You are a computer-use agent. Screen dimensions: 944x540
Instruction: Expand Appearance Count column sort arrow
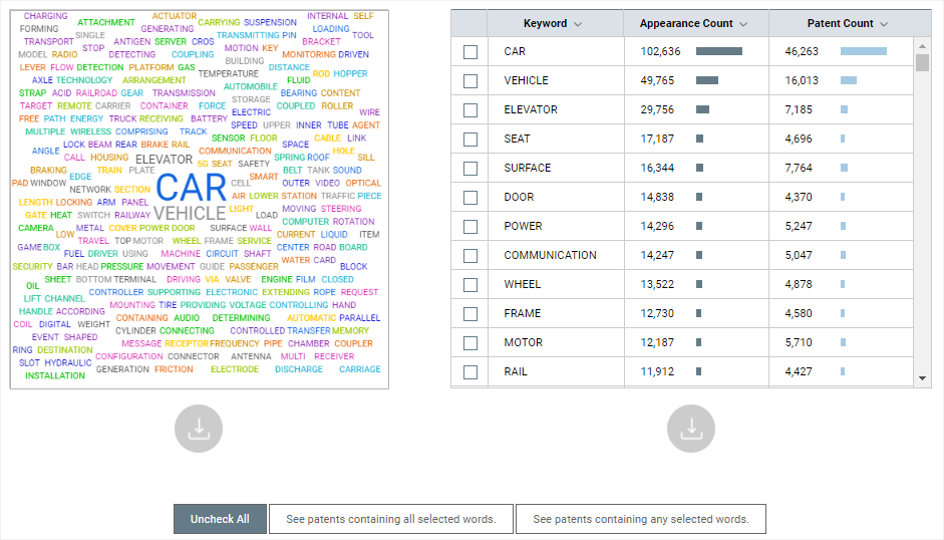(x=744, y=24)
